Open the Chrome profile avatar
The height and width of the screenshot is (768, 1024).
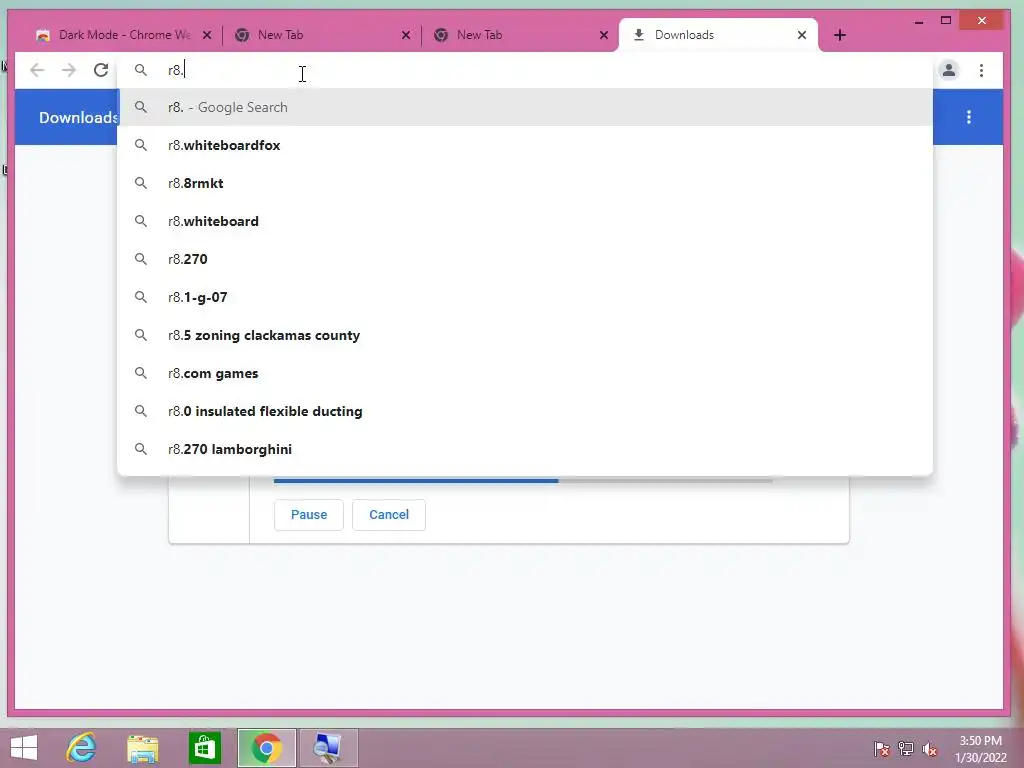[x=949, y=70]
